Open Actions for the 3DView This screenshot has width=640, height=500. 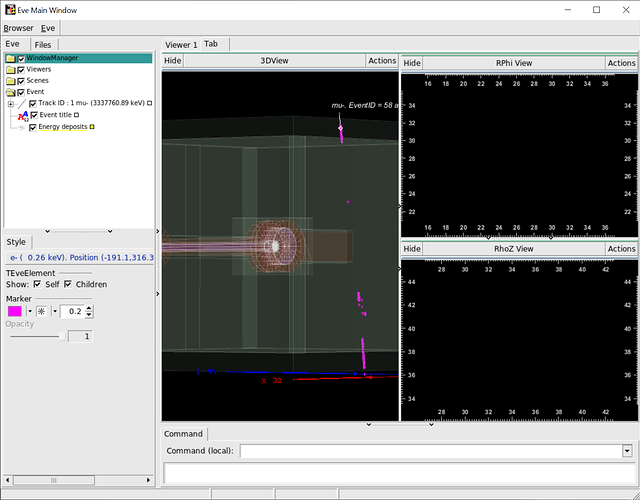tap(382, 60)
